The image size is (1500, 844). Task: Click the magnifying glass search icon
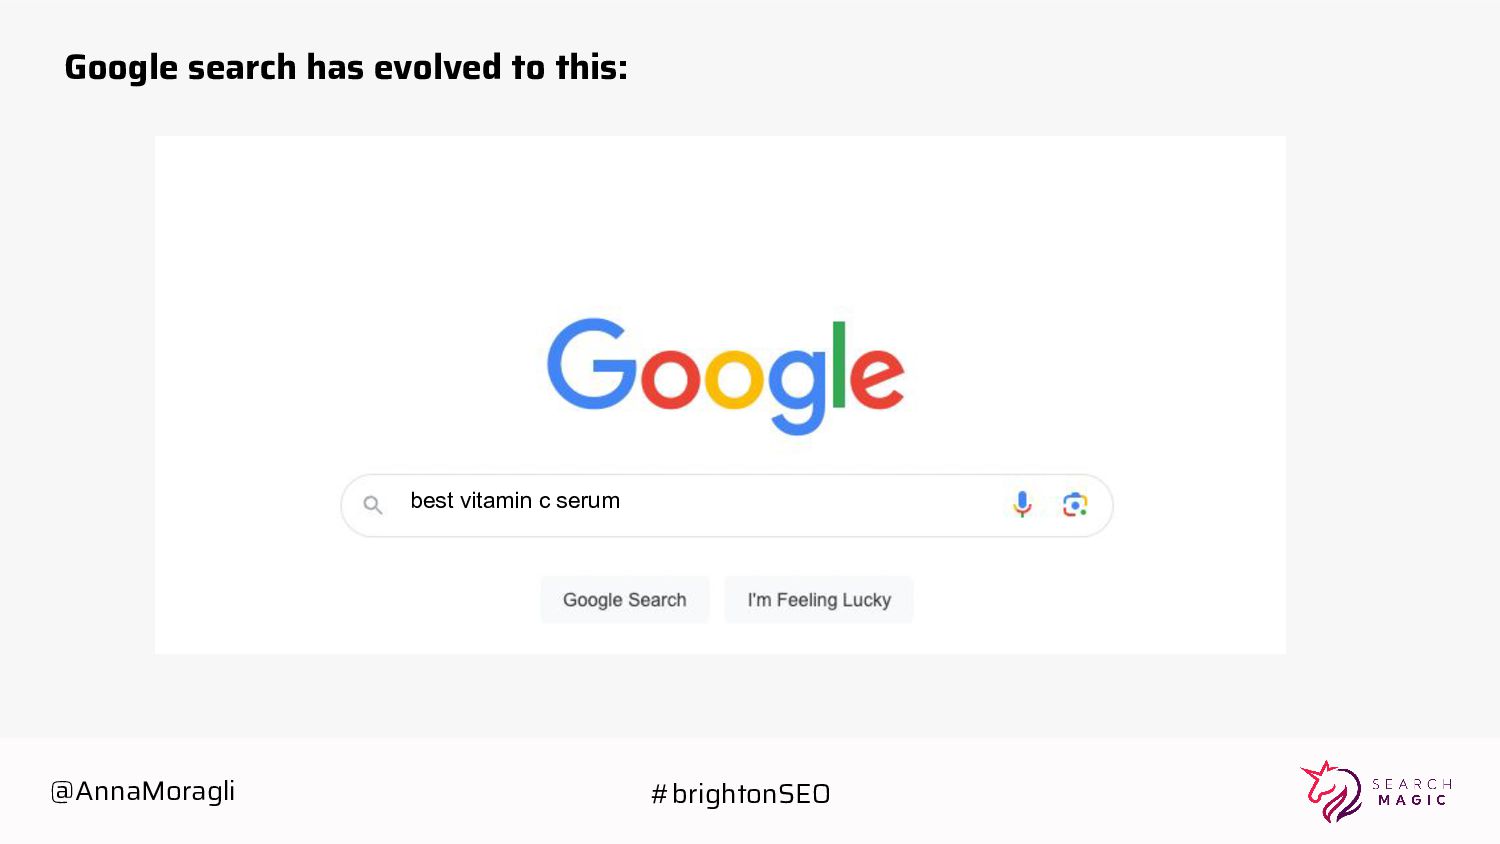373,505
